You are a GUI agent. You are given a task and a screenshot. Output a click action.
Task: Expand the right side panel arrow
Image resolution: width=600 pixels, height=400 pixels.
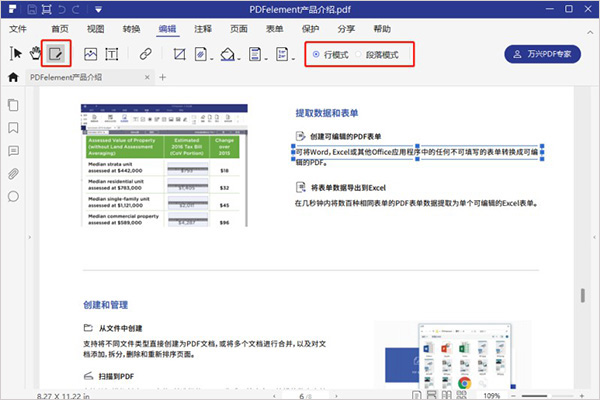pos(594,237)
